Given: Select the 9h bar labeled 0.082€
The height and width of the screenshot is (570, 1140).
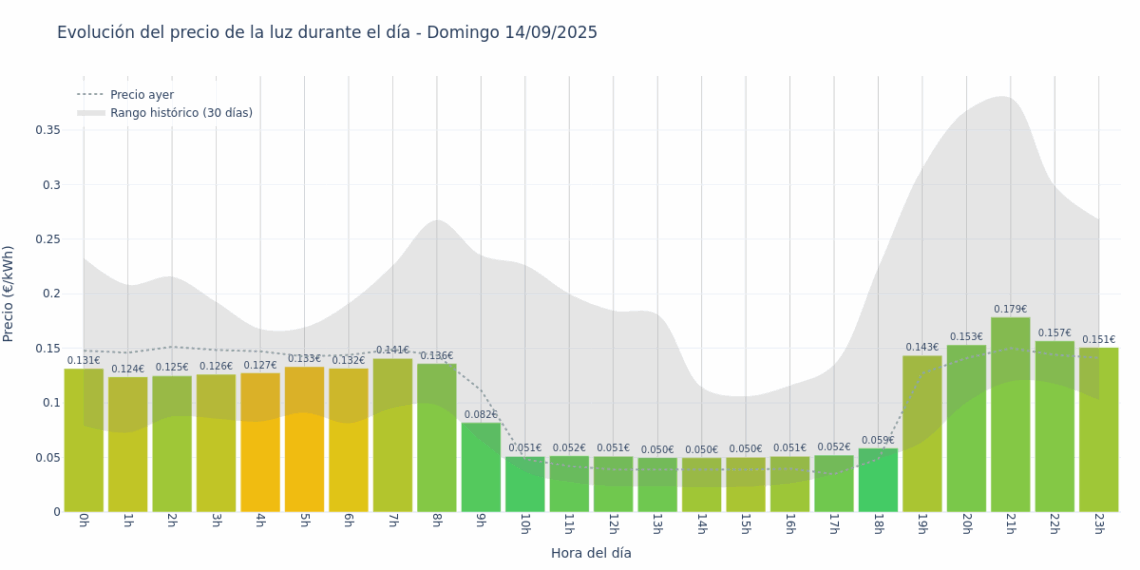Looking at the screenshot, I should coord(481,467).
